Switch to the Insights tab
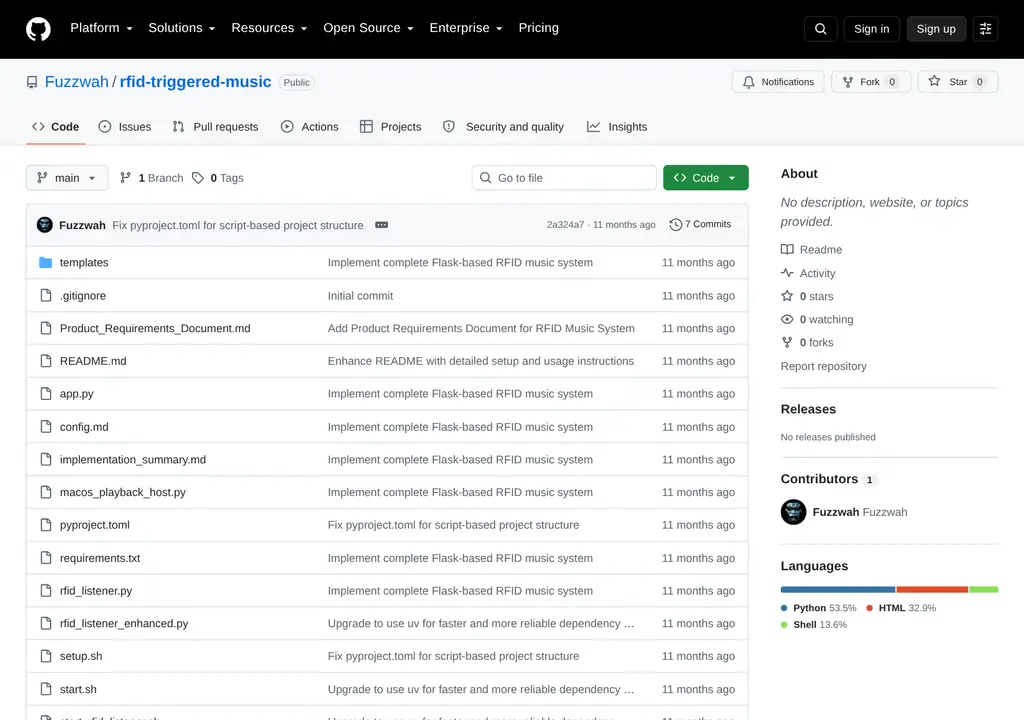This screenshot has height=720, width=1024. 616,127
